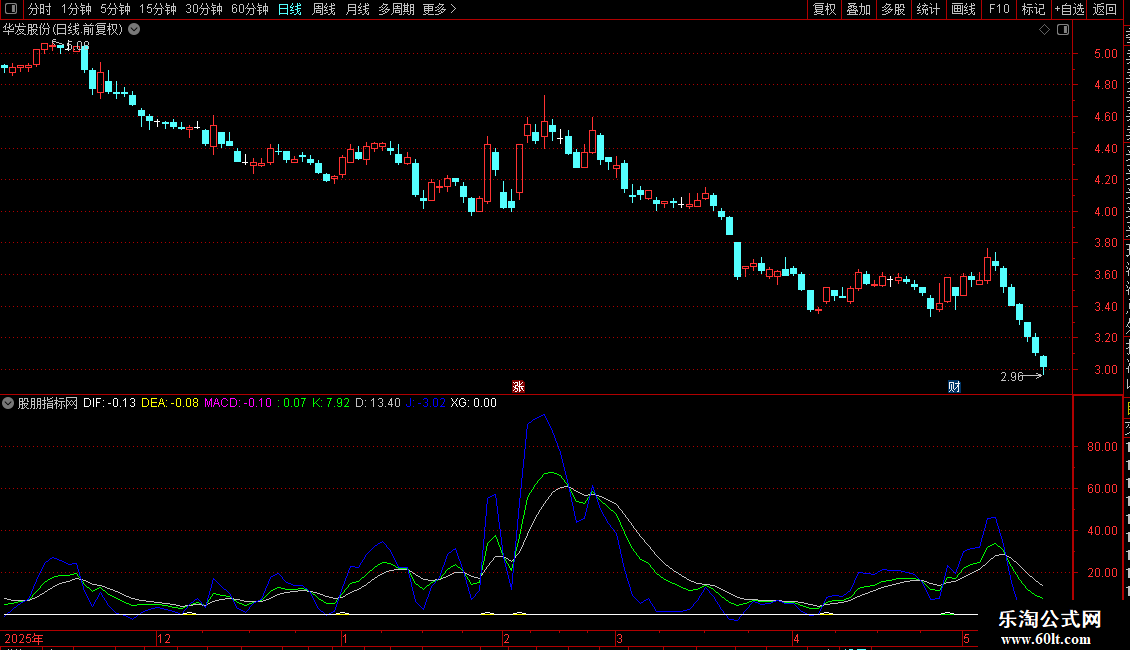Open F10 company information
Screen dimensions: 1130x650
pyautogui.click(x=999, y=9)
